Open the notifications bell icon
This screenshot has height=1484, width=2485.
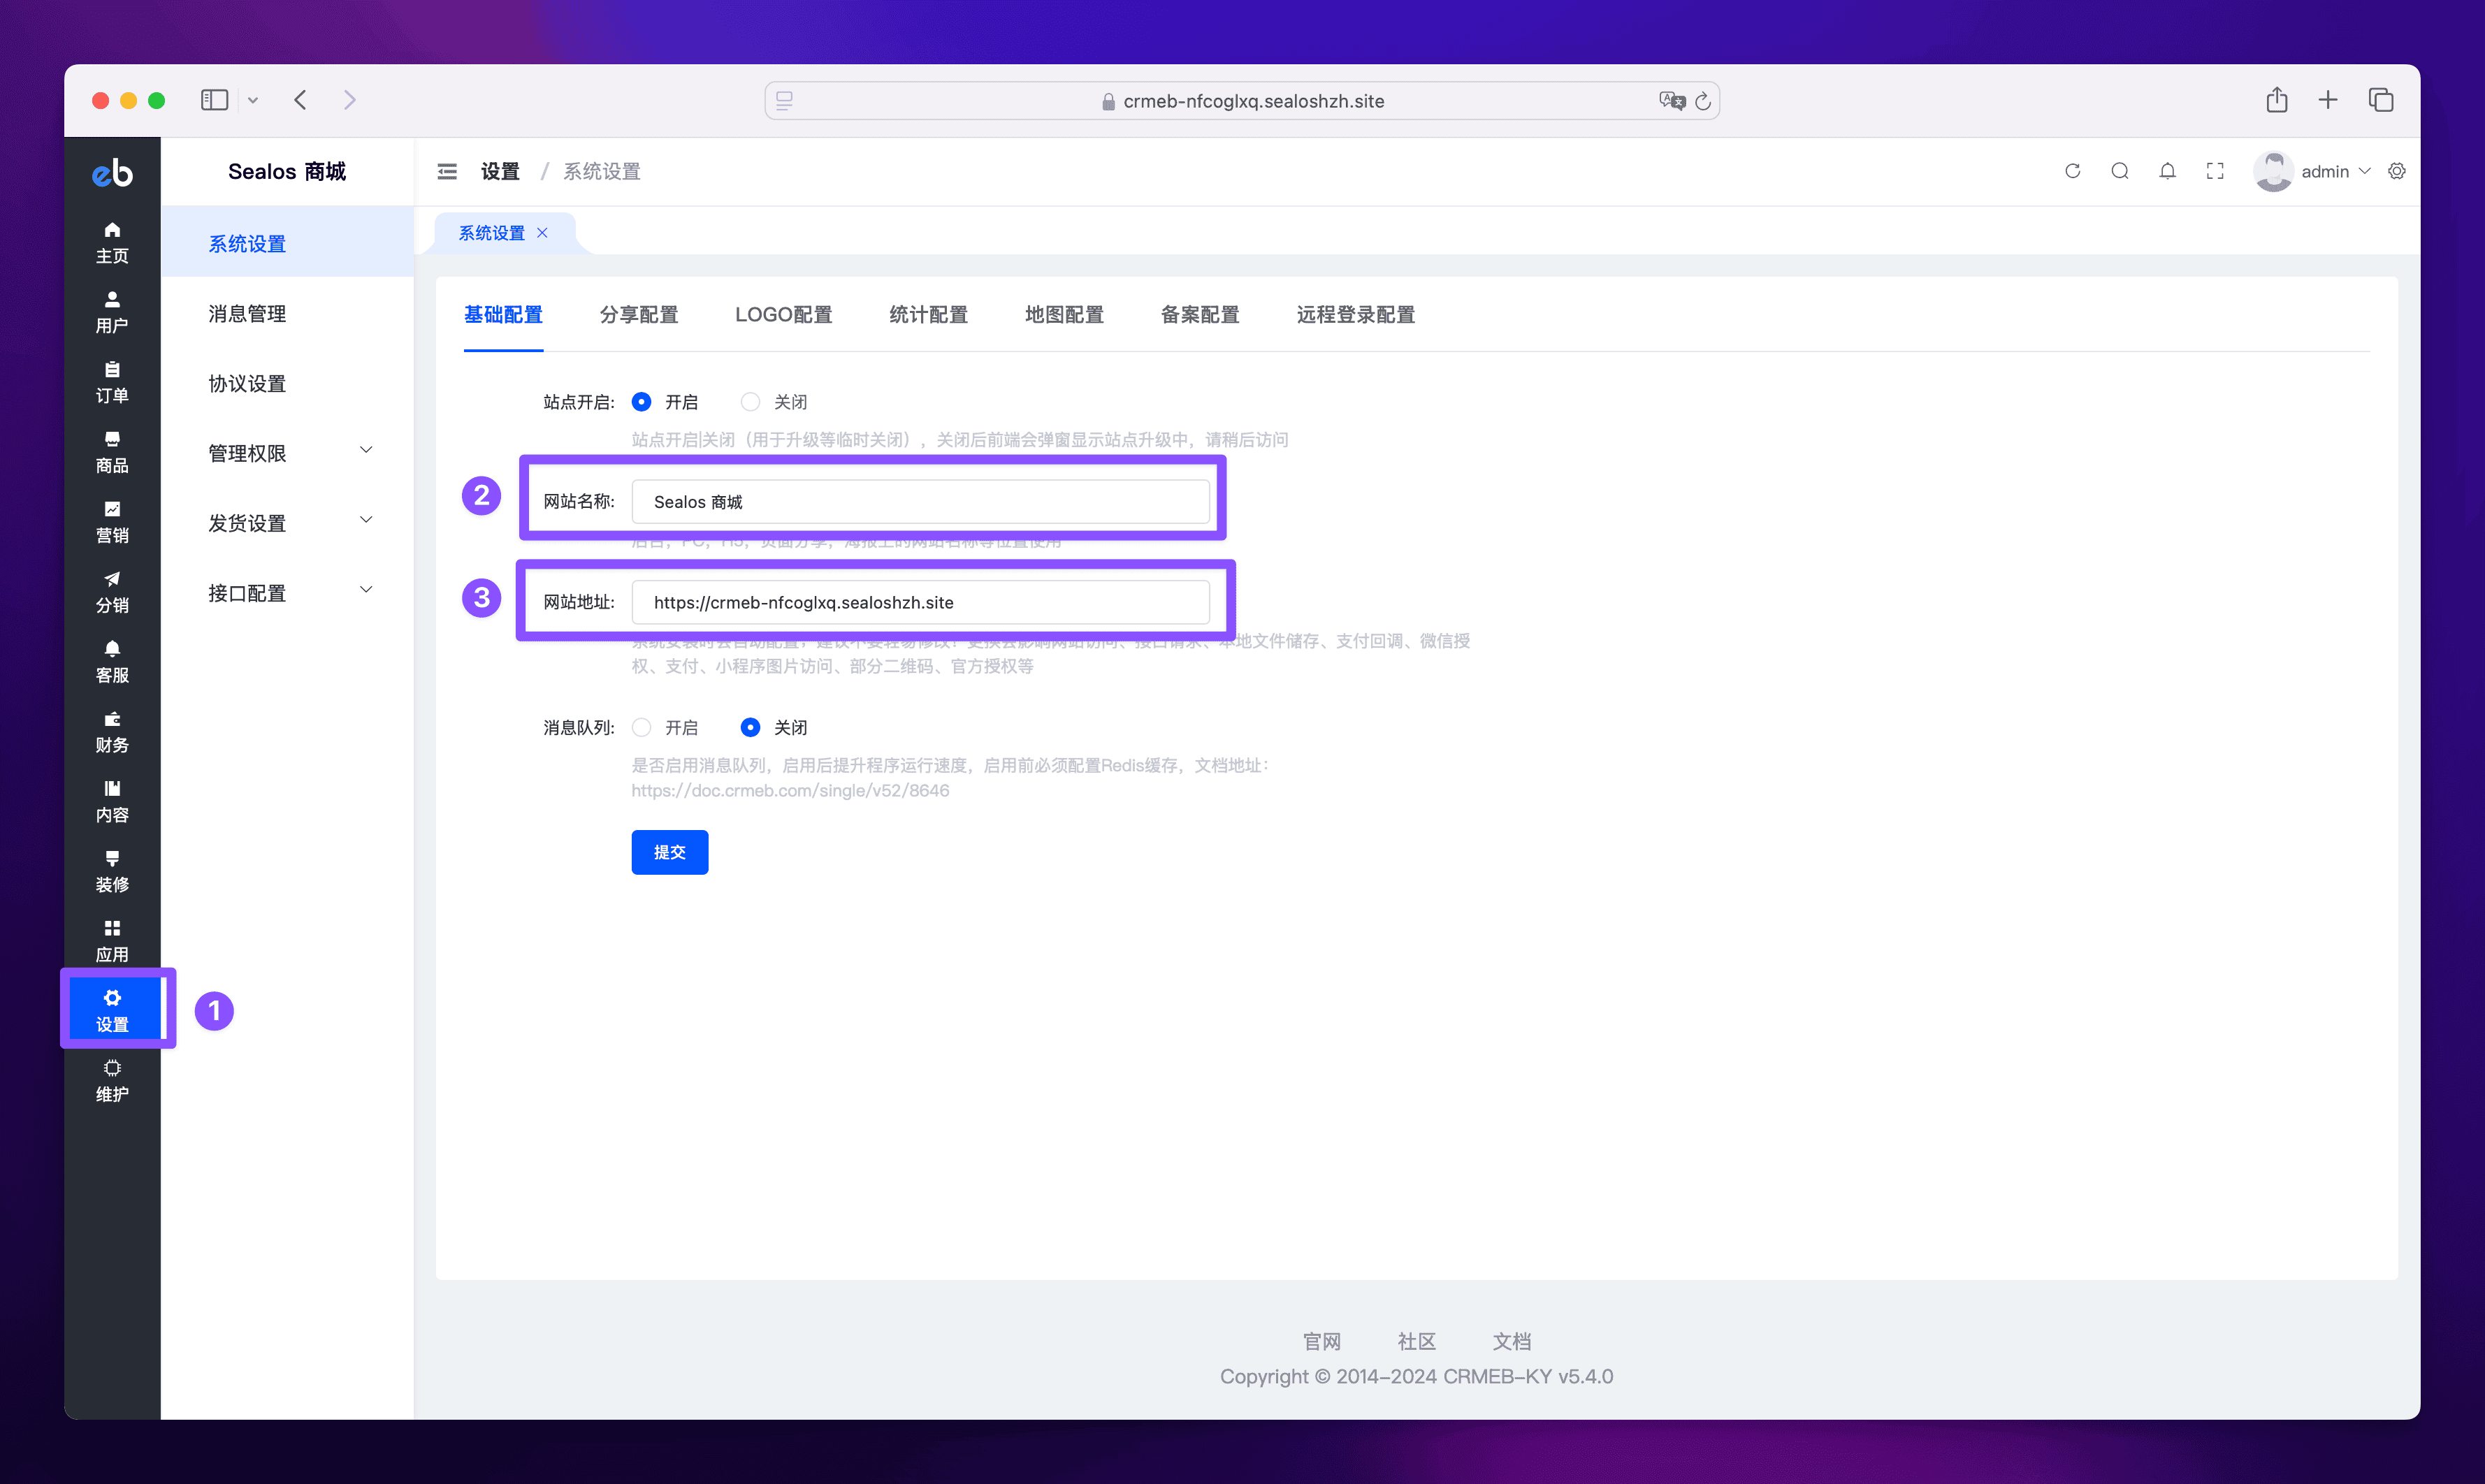[x=2167, y=171]
